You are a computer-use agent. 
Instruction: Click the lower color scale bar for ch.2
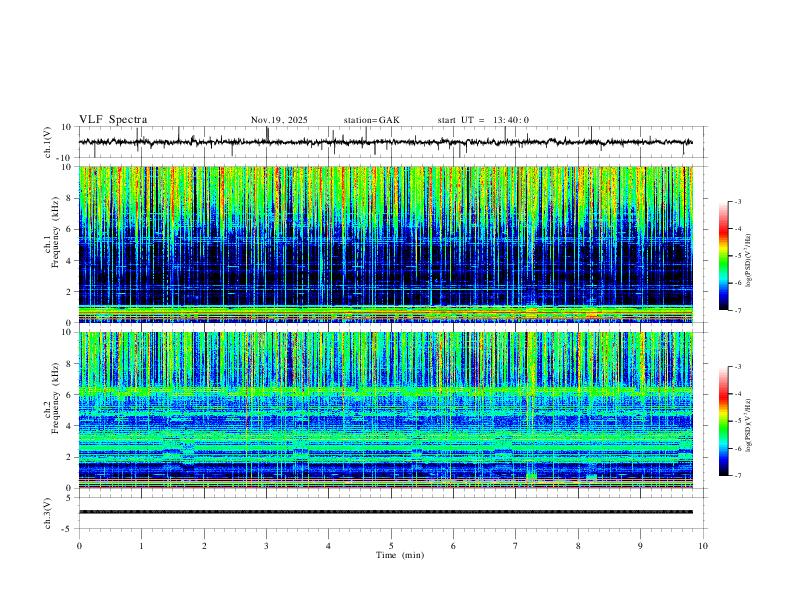coord(723,421)
